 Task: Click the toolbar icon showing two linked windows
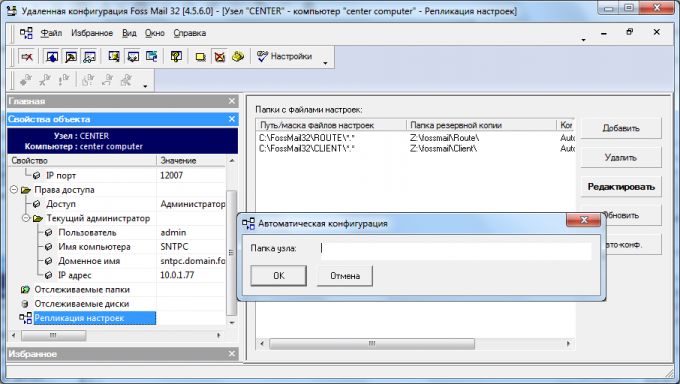tap(152, 57)
